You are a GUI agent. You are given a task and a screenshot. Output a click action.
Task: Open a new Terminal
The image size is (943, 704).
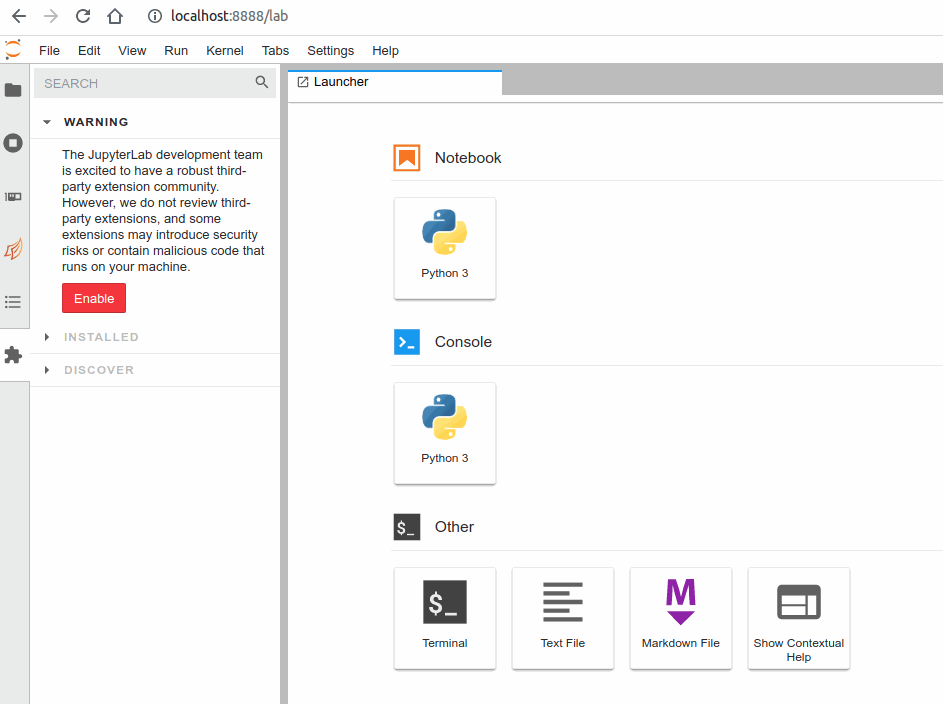click(445, 618)
